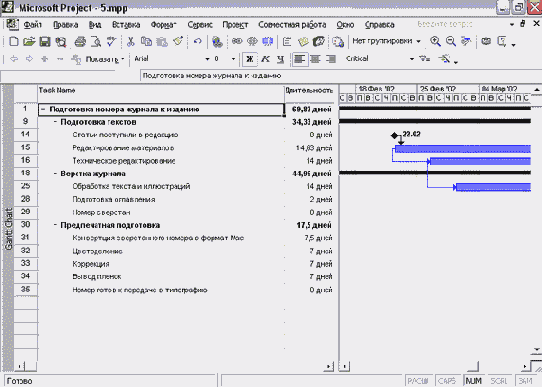Open Task Information icon
542x387 pixels.
click(287, 42)
